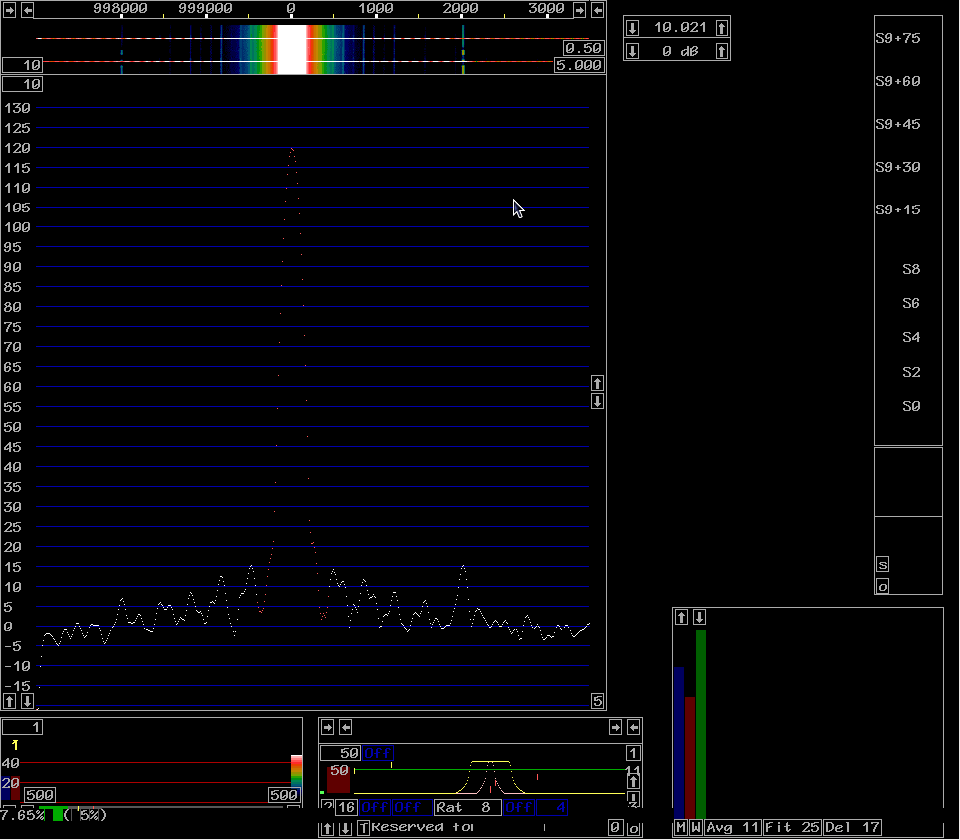Viewport: 960px width, 840px height.
Task: Click the down arrow at top of the meter graph
Action: pos(700,617)
